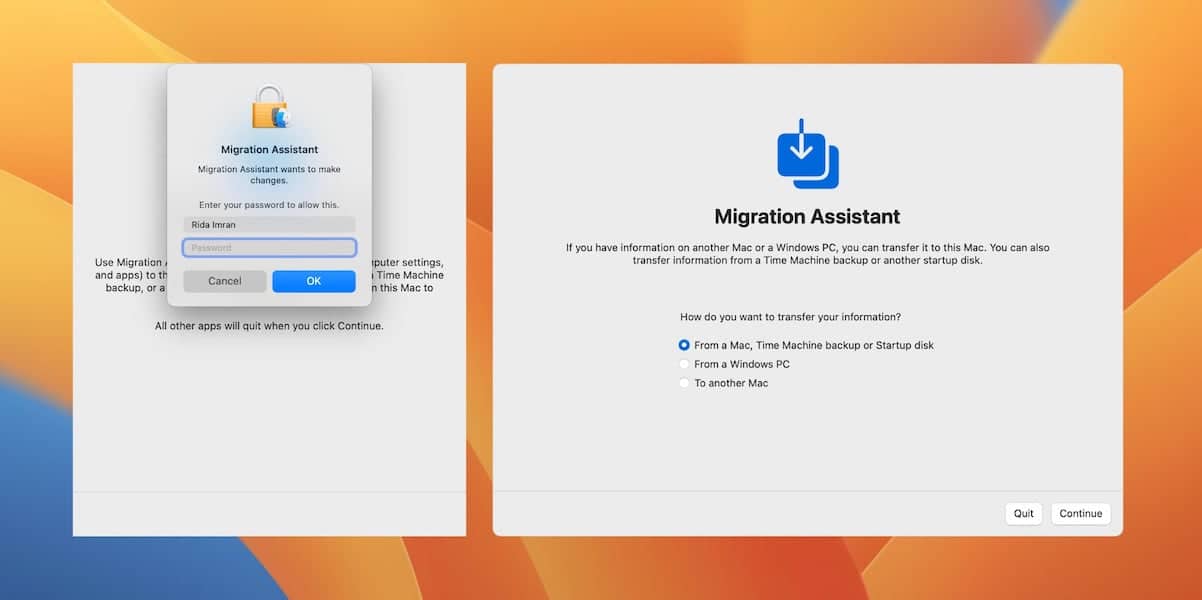
Task: Confirm the password dialog with OK
Action: (314, 281)
